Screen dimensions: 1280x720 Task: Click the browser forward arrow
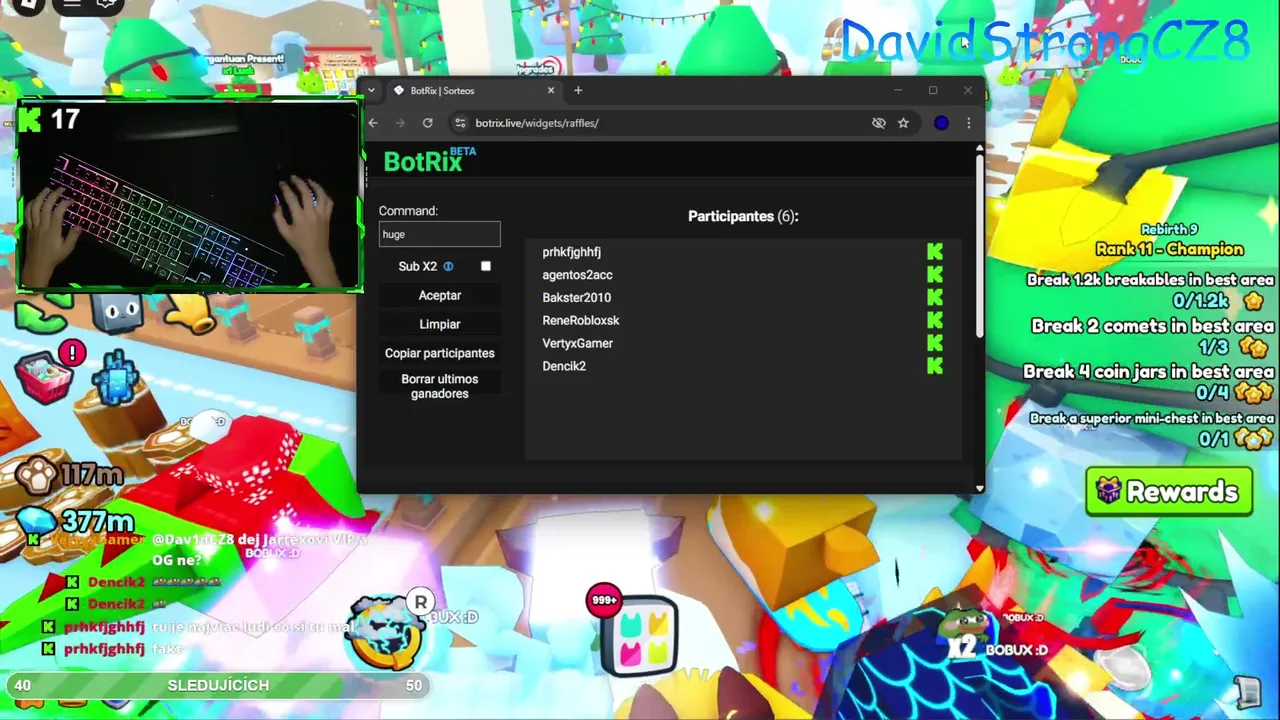point(400,123)
